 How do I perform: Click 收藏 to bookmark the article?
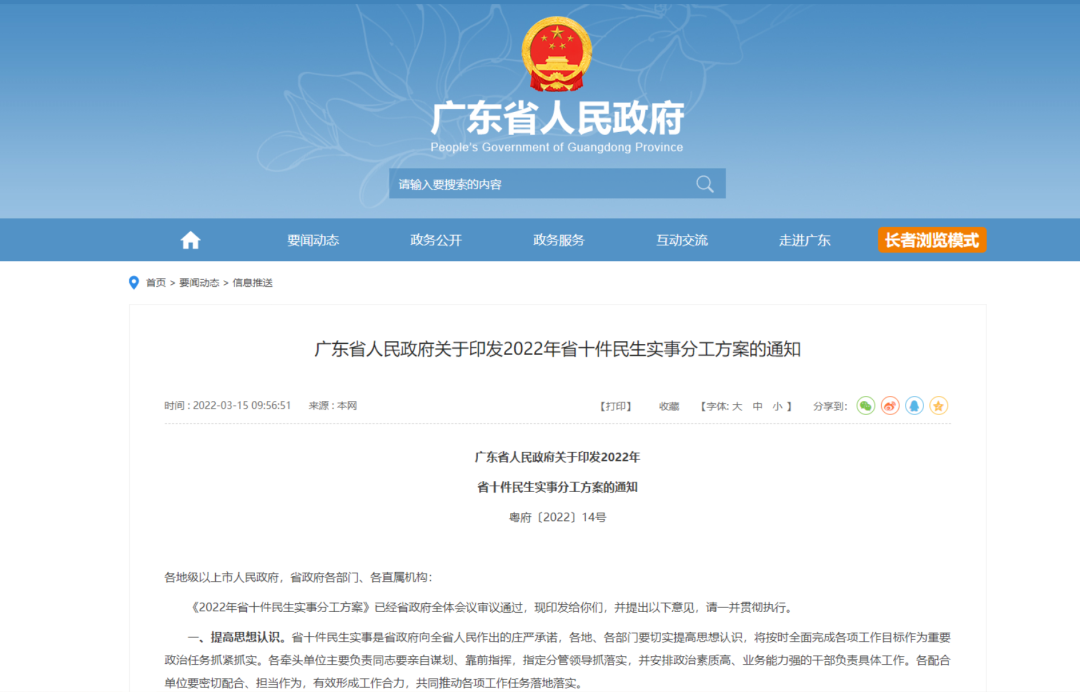point(669,406)
